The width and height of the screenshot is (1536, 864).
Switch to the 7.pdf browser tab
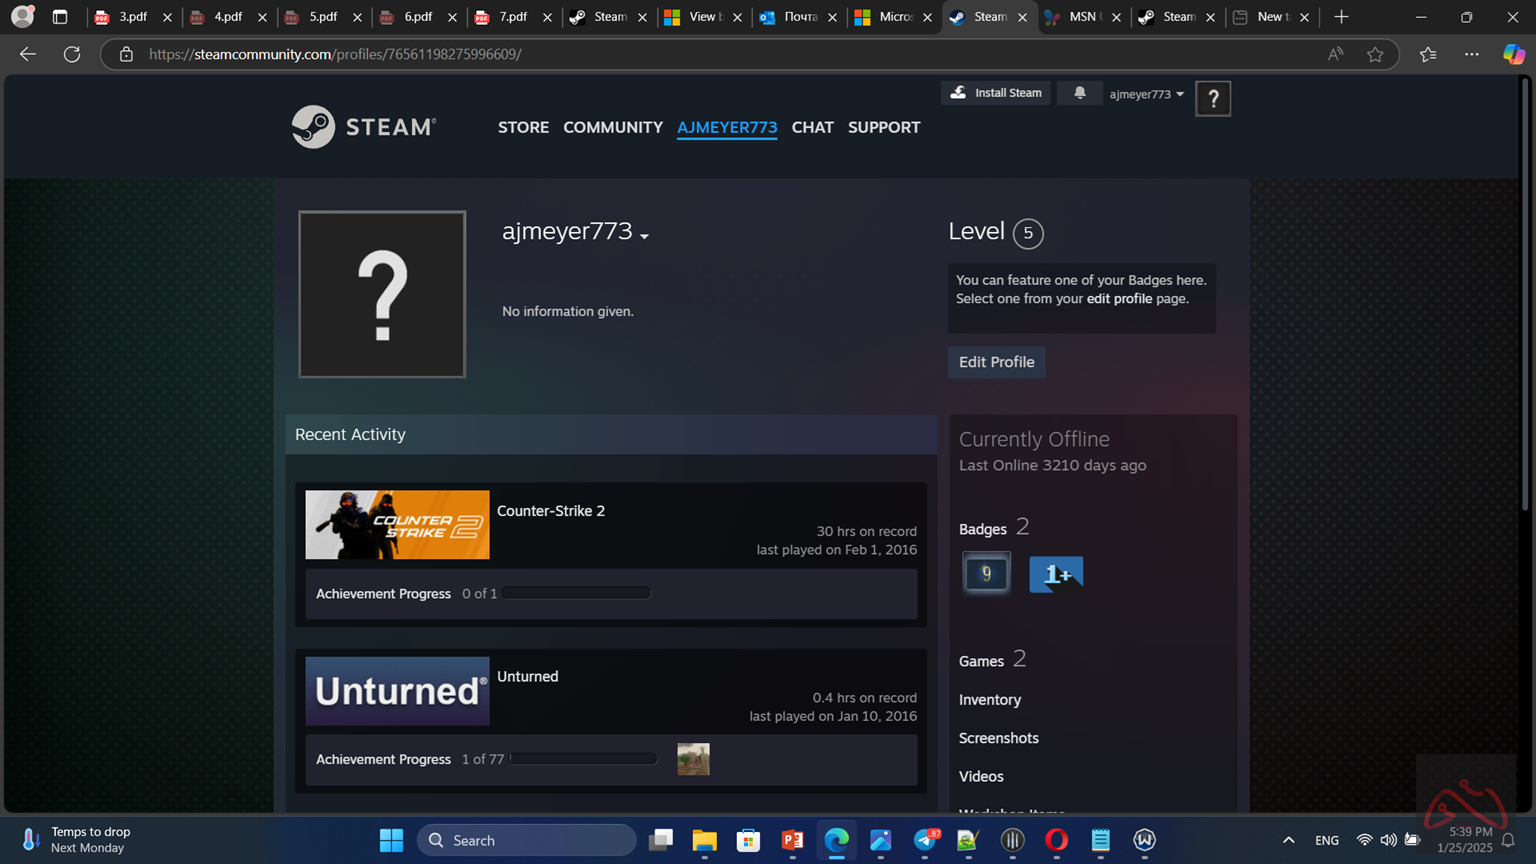tap(511, 17)
